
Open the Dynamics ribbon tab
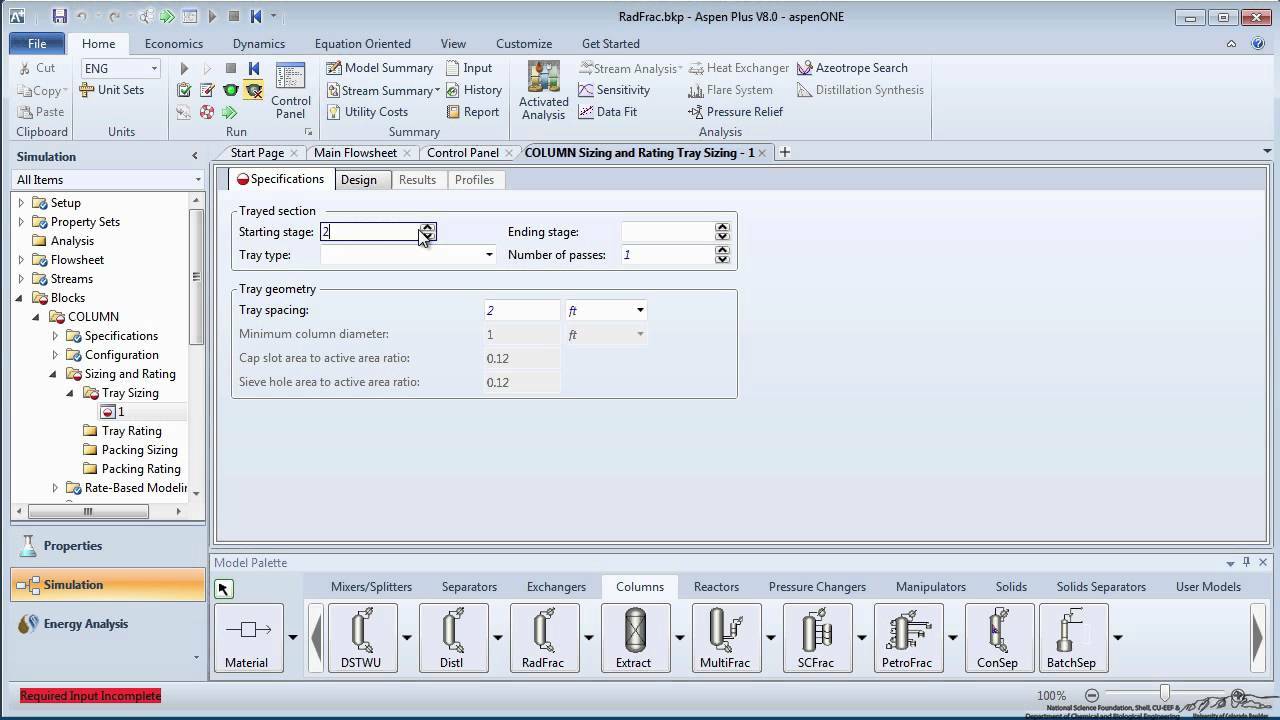point(258,43)
